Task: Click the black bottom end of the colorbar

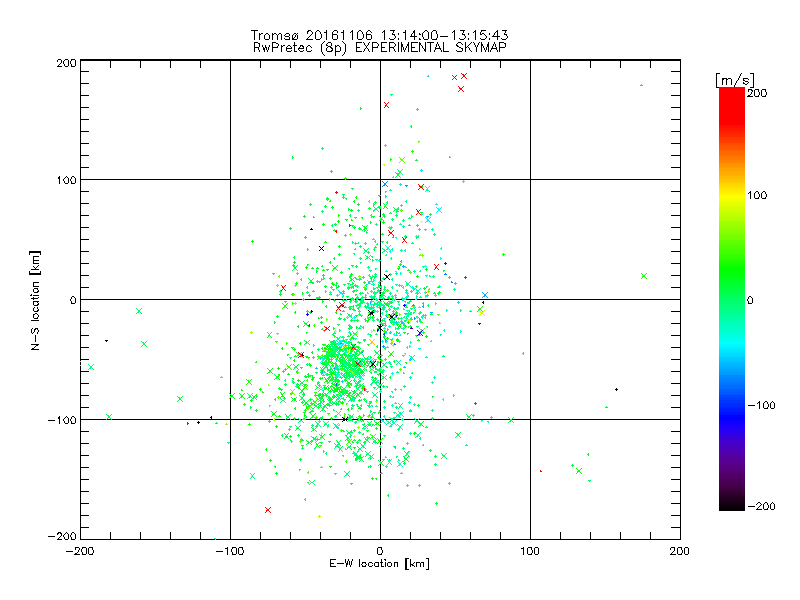Action: pyautogui.click(x=732, y=503)
